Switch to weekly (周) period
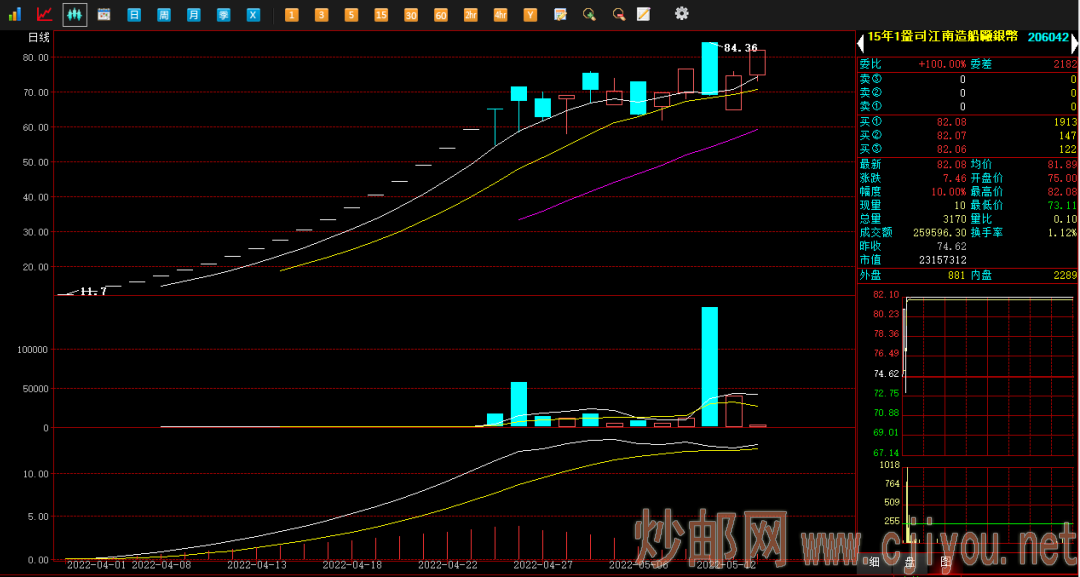Viewport: 1080px width, 577px height. pos(164,15)
